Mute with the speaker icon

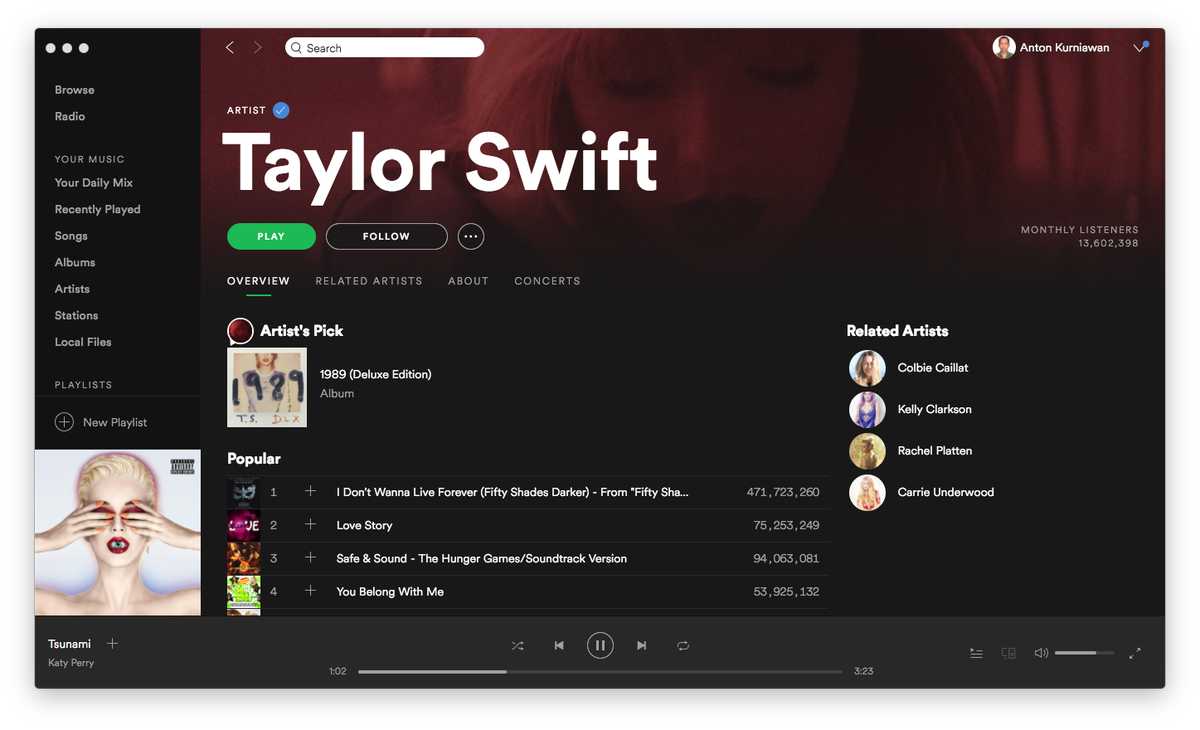pyautogui.click(x=1041, y=653)
